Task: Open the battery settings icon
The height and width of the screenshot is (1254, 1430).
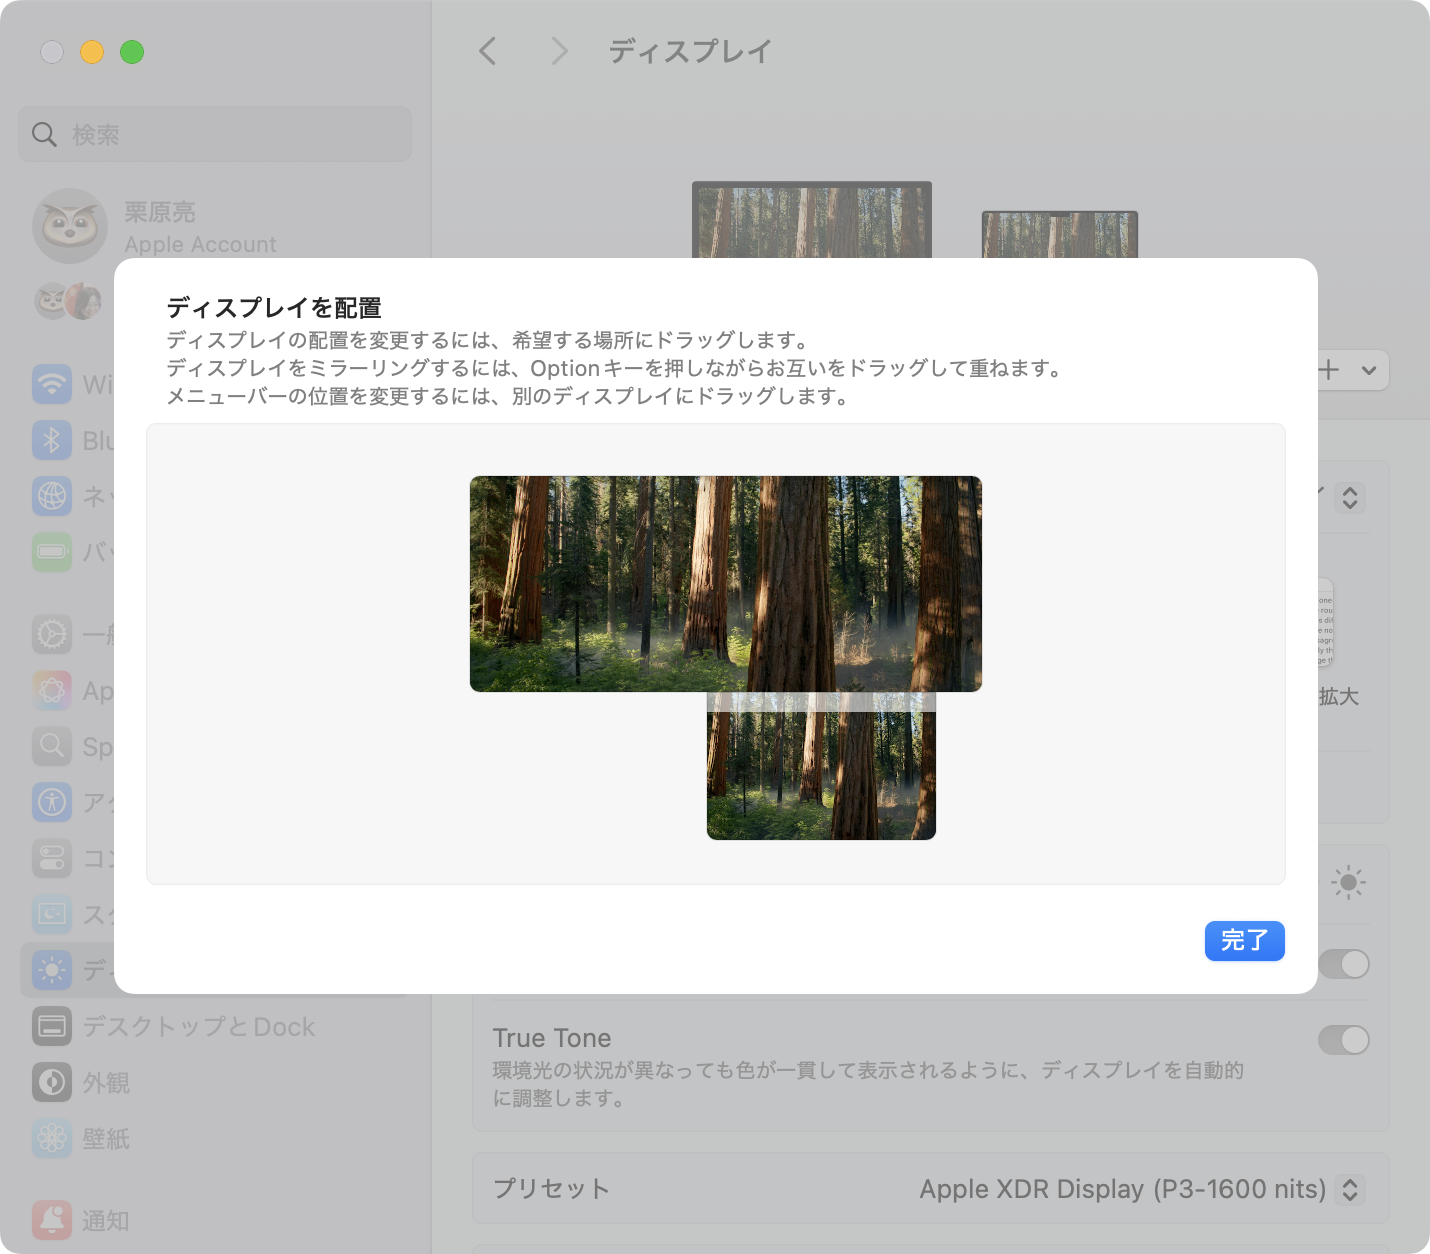Action: pos(52,552)
